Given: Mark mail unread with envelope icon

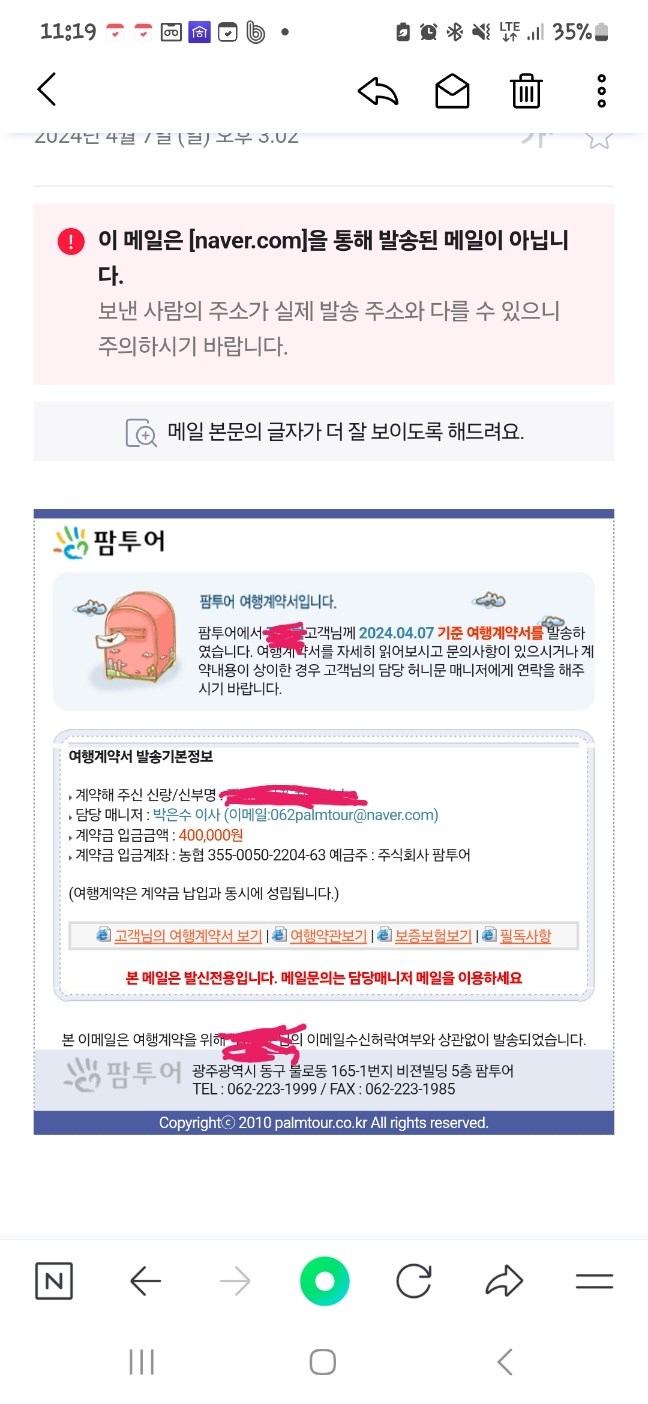Looking at the screenshot, I should [x=452, y=91].
